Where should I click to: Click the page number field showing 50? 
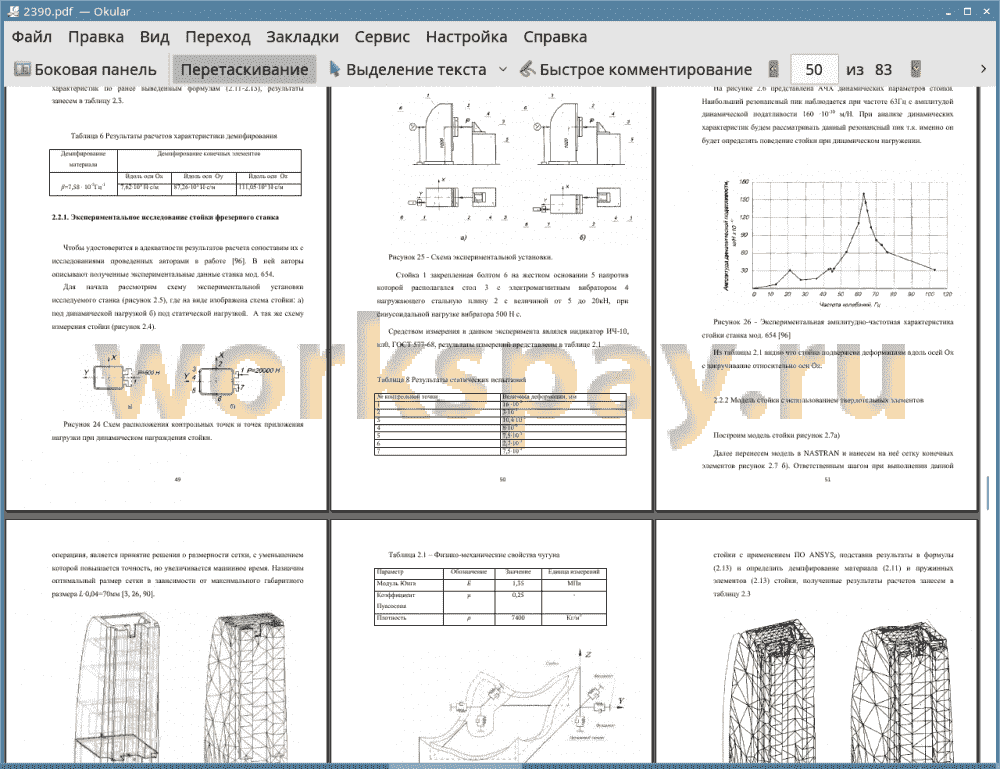(814, 69)
